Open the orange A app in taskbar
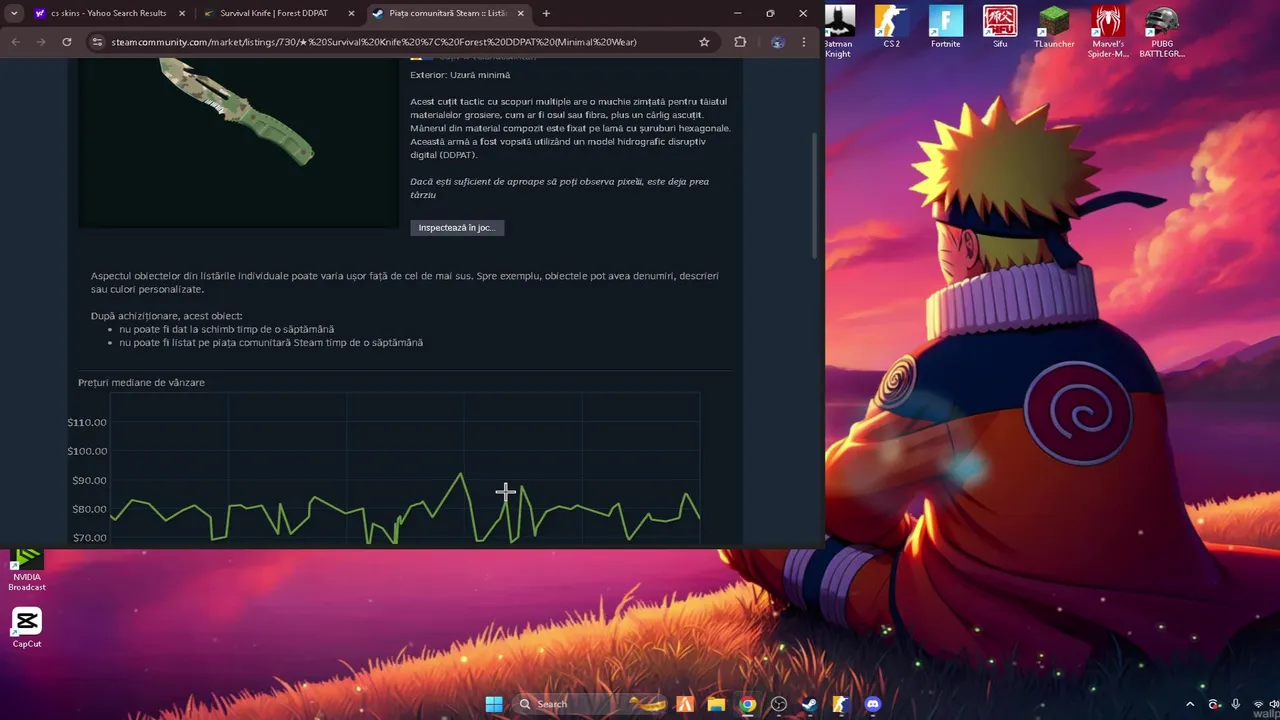 pyautogui.click(x=685, y=704)
